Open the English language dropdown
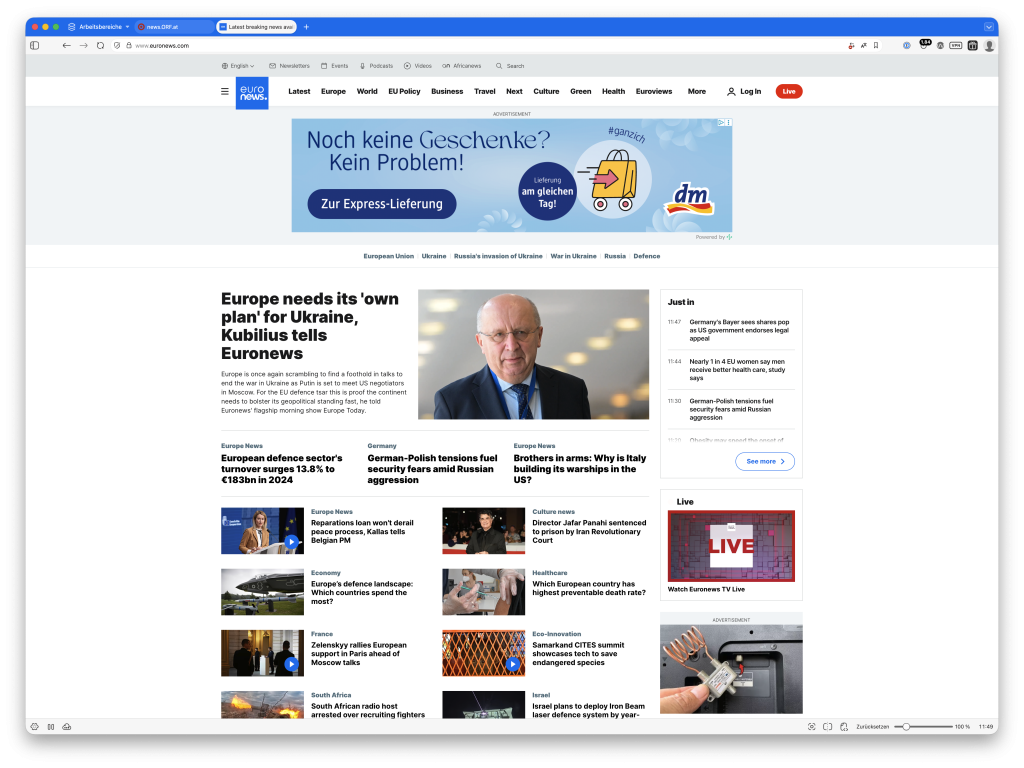Image resolution: width=1024 pixels, height=768 pixels. (x=238, y=65)
